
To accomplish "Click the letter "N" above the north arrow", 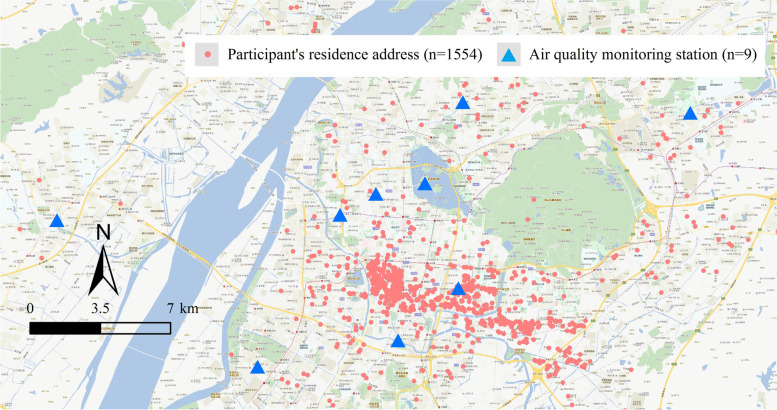I will click(103, 233).
